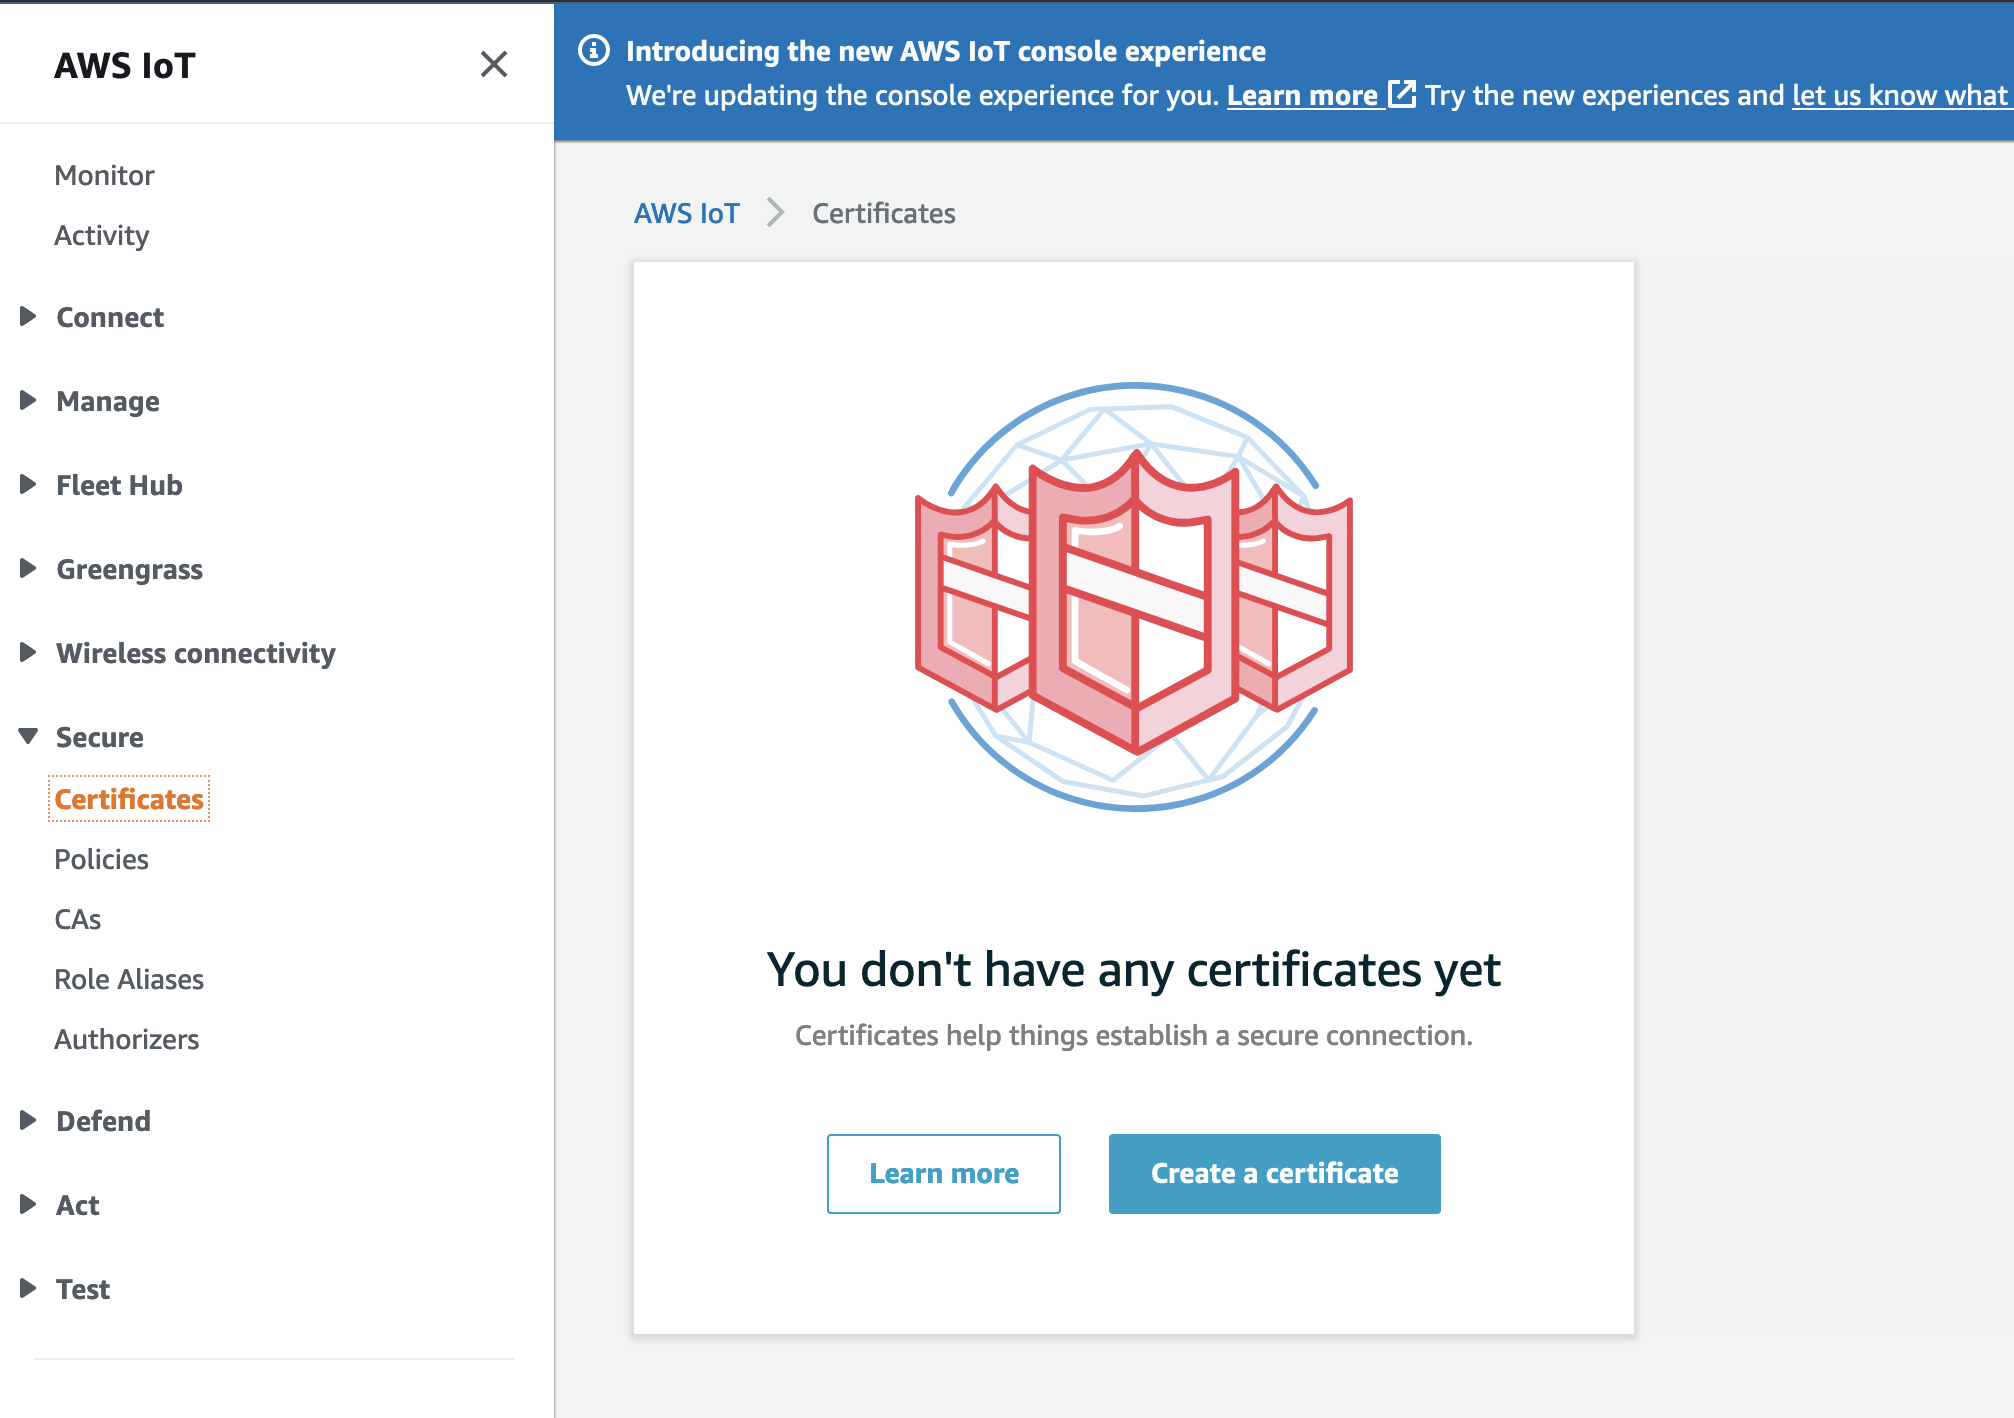Follow the Learn more link in the banner
Image resolution: width=2014 pixels, height=1418 pixels.
[x=1302, y=95]
